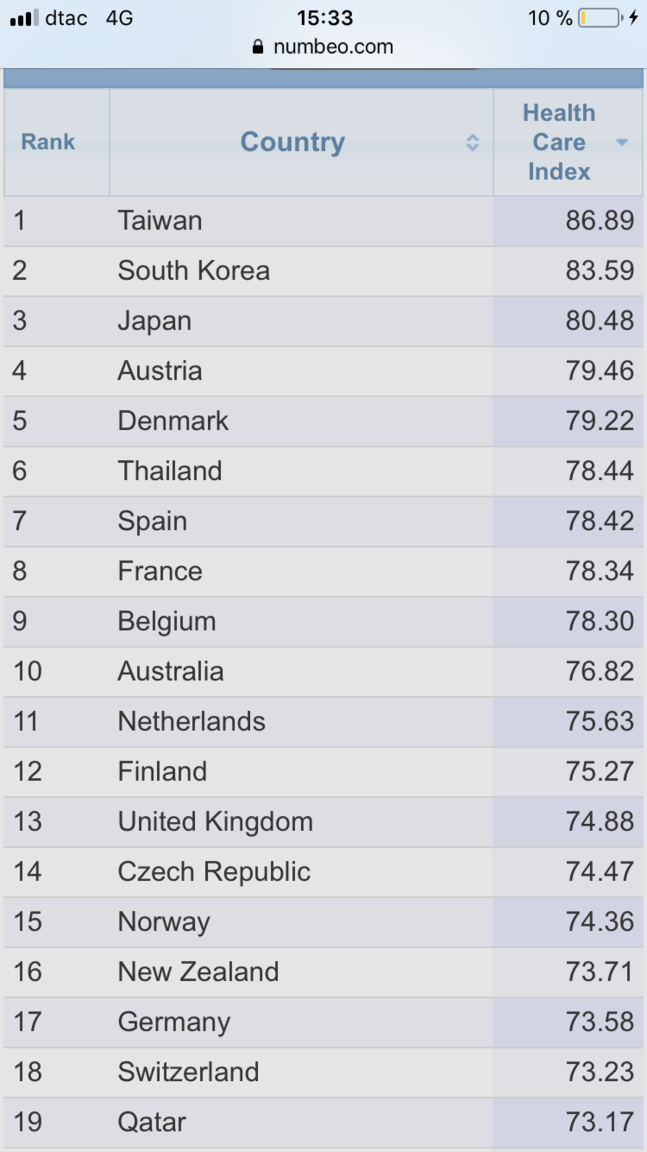
Task: Click Qatar's 73.17 index value
Action: point(599,1123)
